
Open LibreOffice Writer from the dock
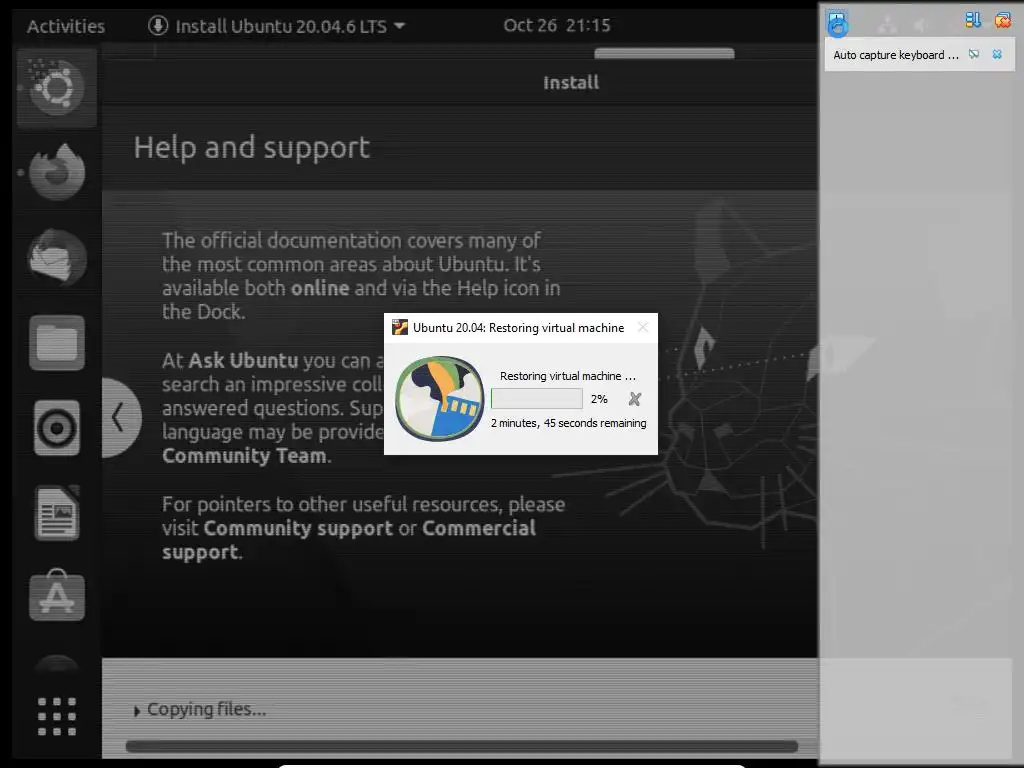(x=57, y=513)
